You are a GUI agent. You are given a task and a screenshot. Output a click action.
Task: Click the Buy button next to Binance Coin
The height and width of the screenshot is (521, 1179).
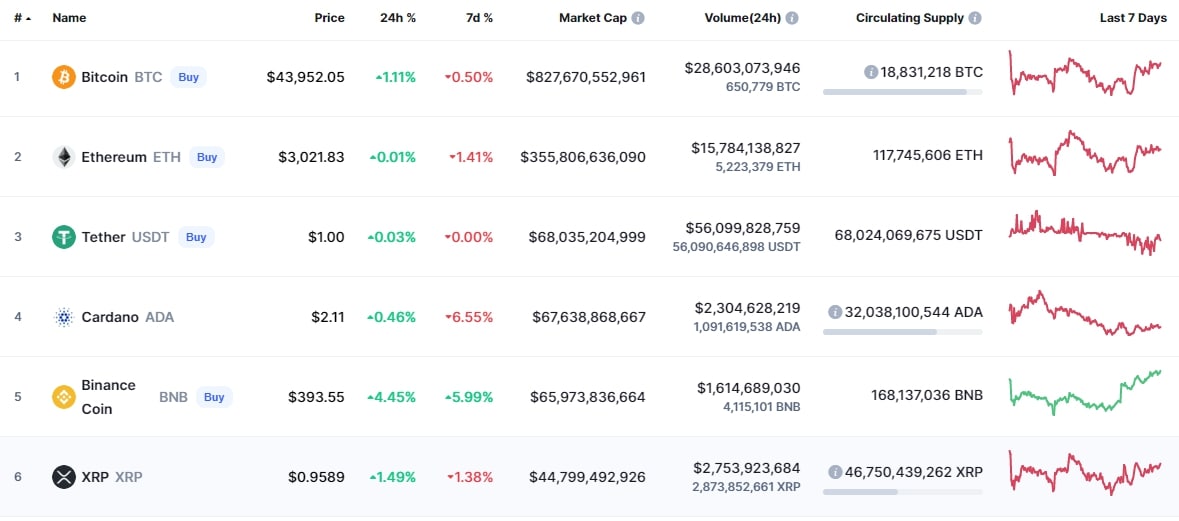click(214, 397)
